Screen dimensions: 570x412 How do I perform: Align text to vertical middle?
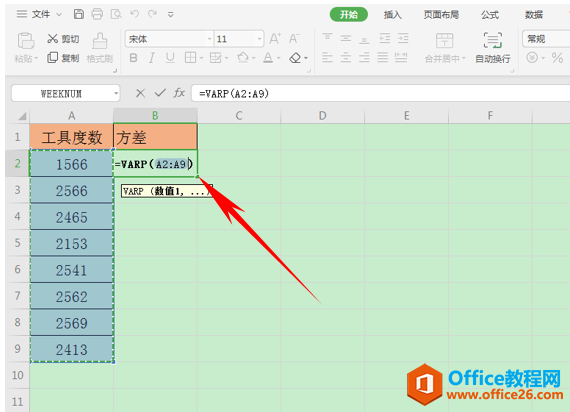point(346,38)
